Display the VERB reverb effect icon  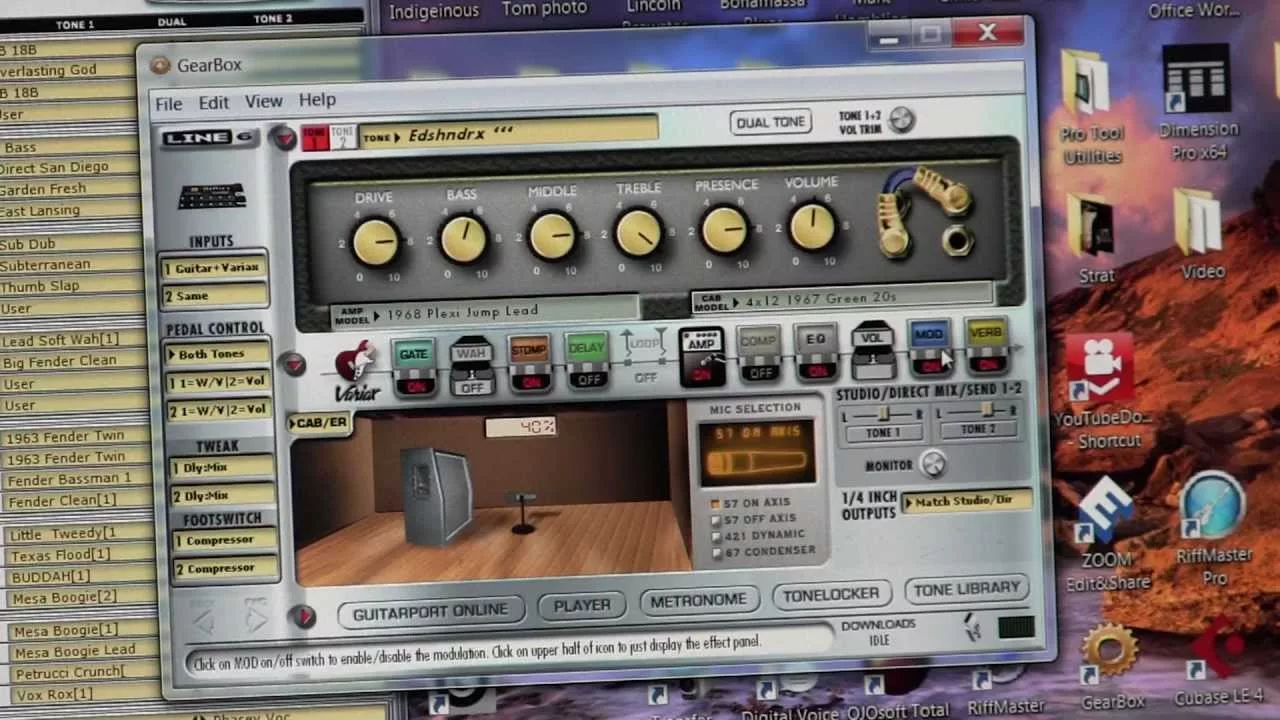click(986, 333)
